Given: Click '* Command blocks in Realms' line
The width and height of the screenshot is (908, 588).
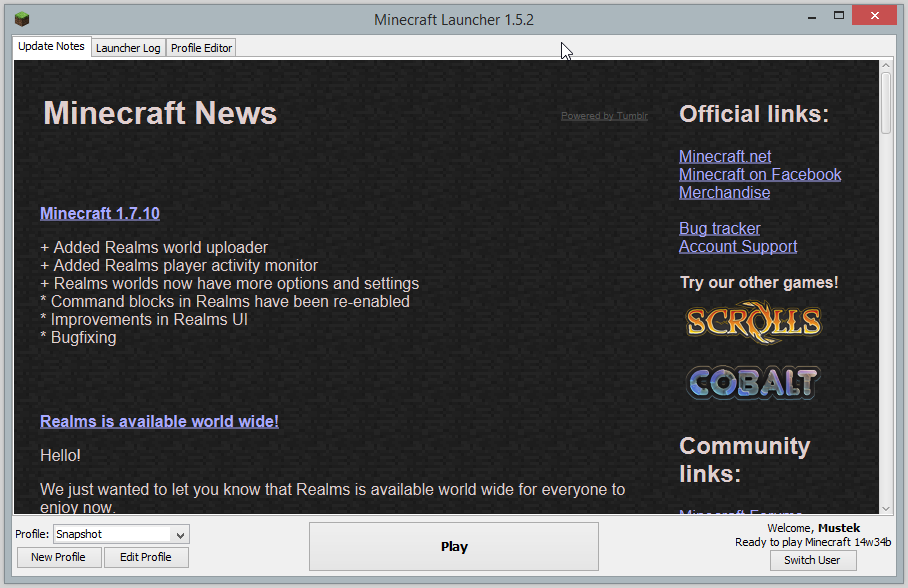Looking at the screenshot, I should click(x=225, y=301).
